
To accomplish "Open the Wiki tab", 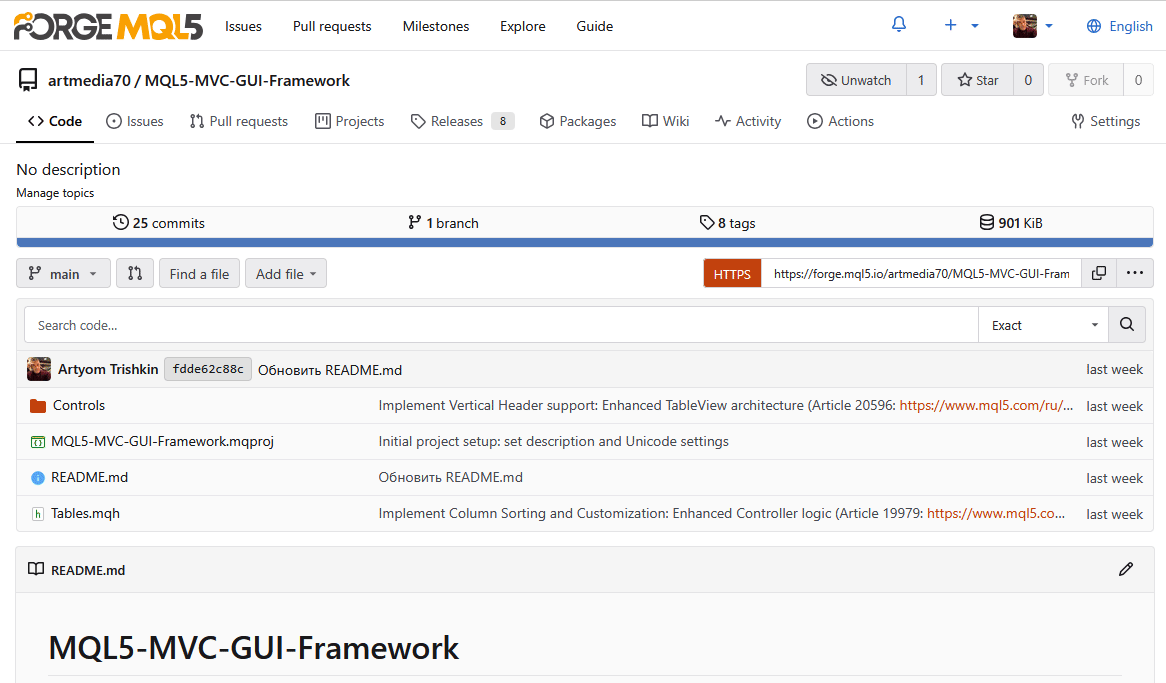I will [666, 121].
